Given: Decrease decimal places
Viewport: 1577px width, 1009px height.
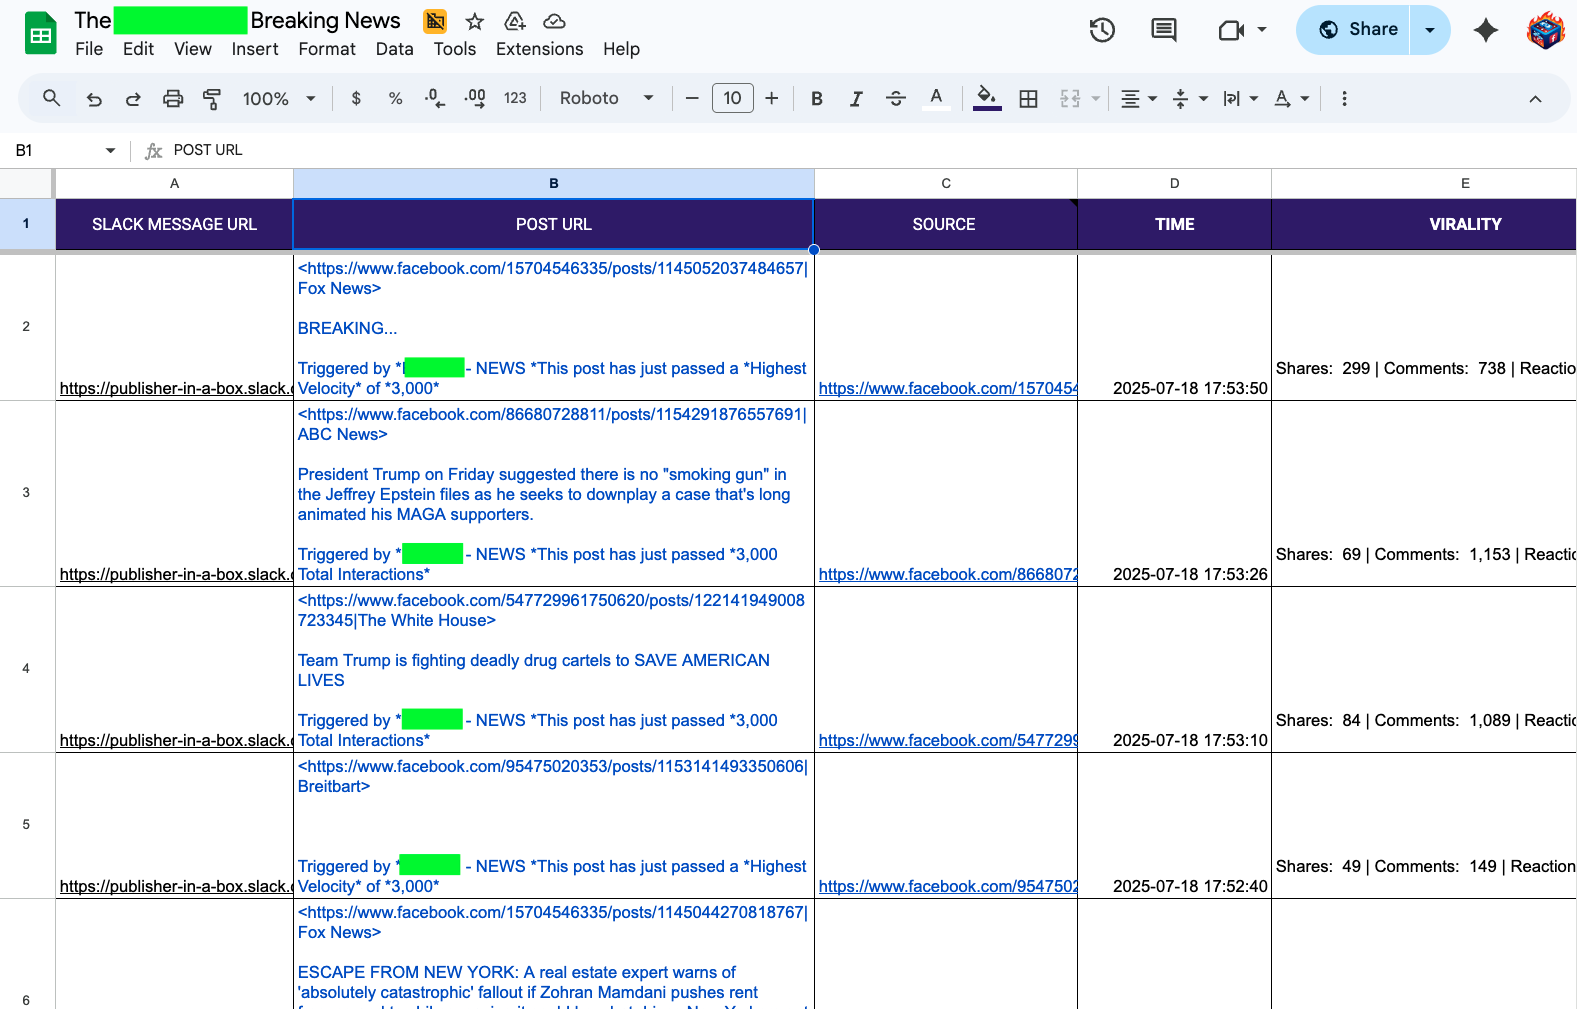Looking at the screenshot, I should pos(435,98).
